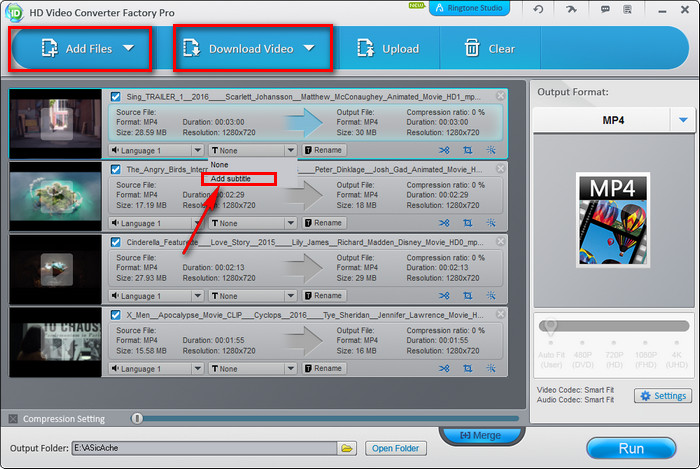700x469 pixels.
Task: Click the clip/trim scissors icon for Cinderella
Action: 444,296
